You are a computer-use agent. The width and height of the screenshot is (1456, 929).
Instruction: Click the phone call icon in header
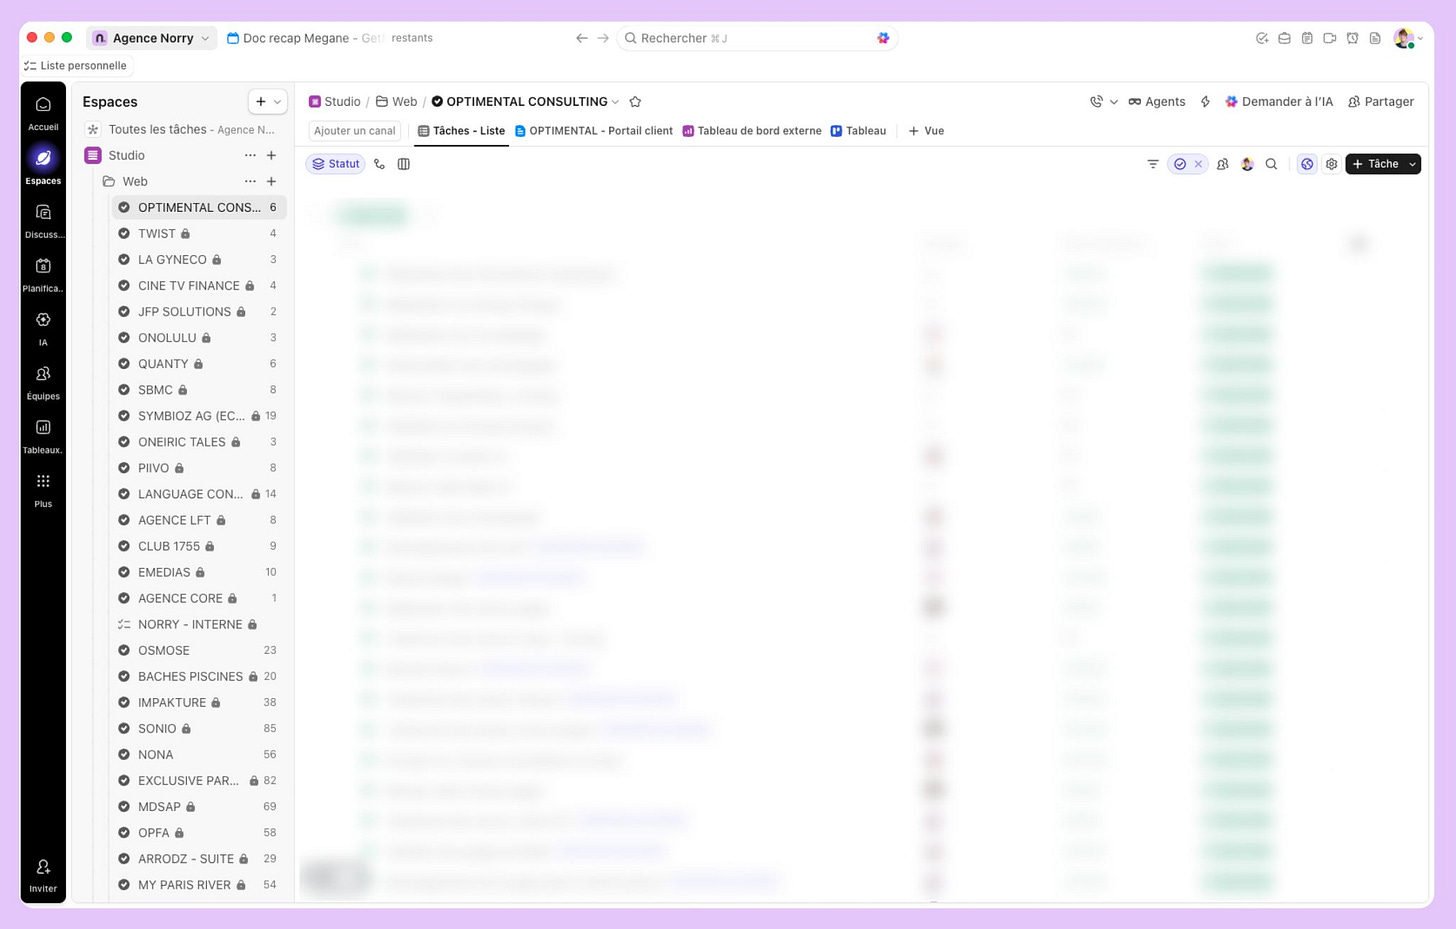point(1096,102)
